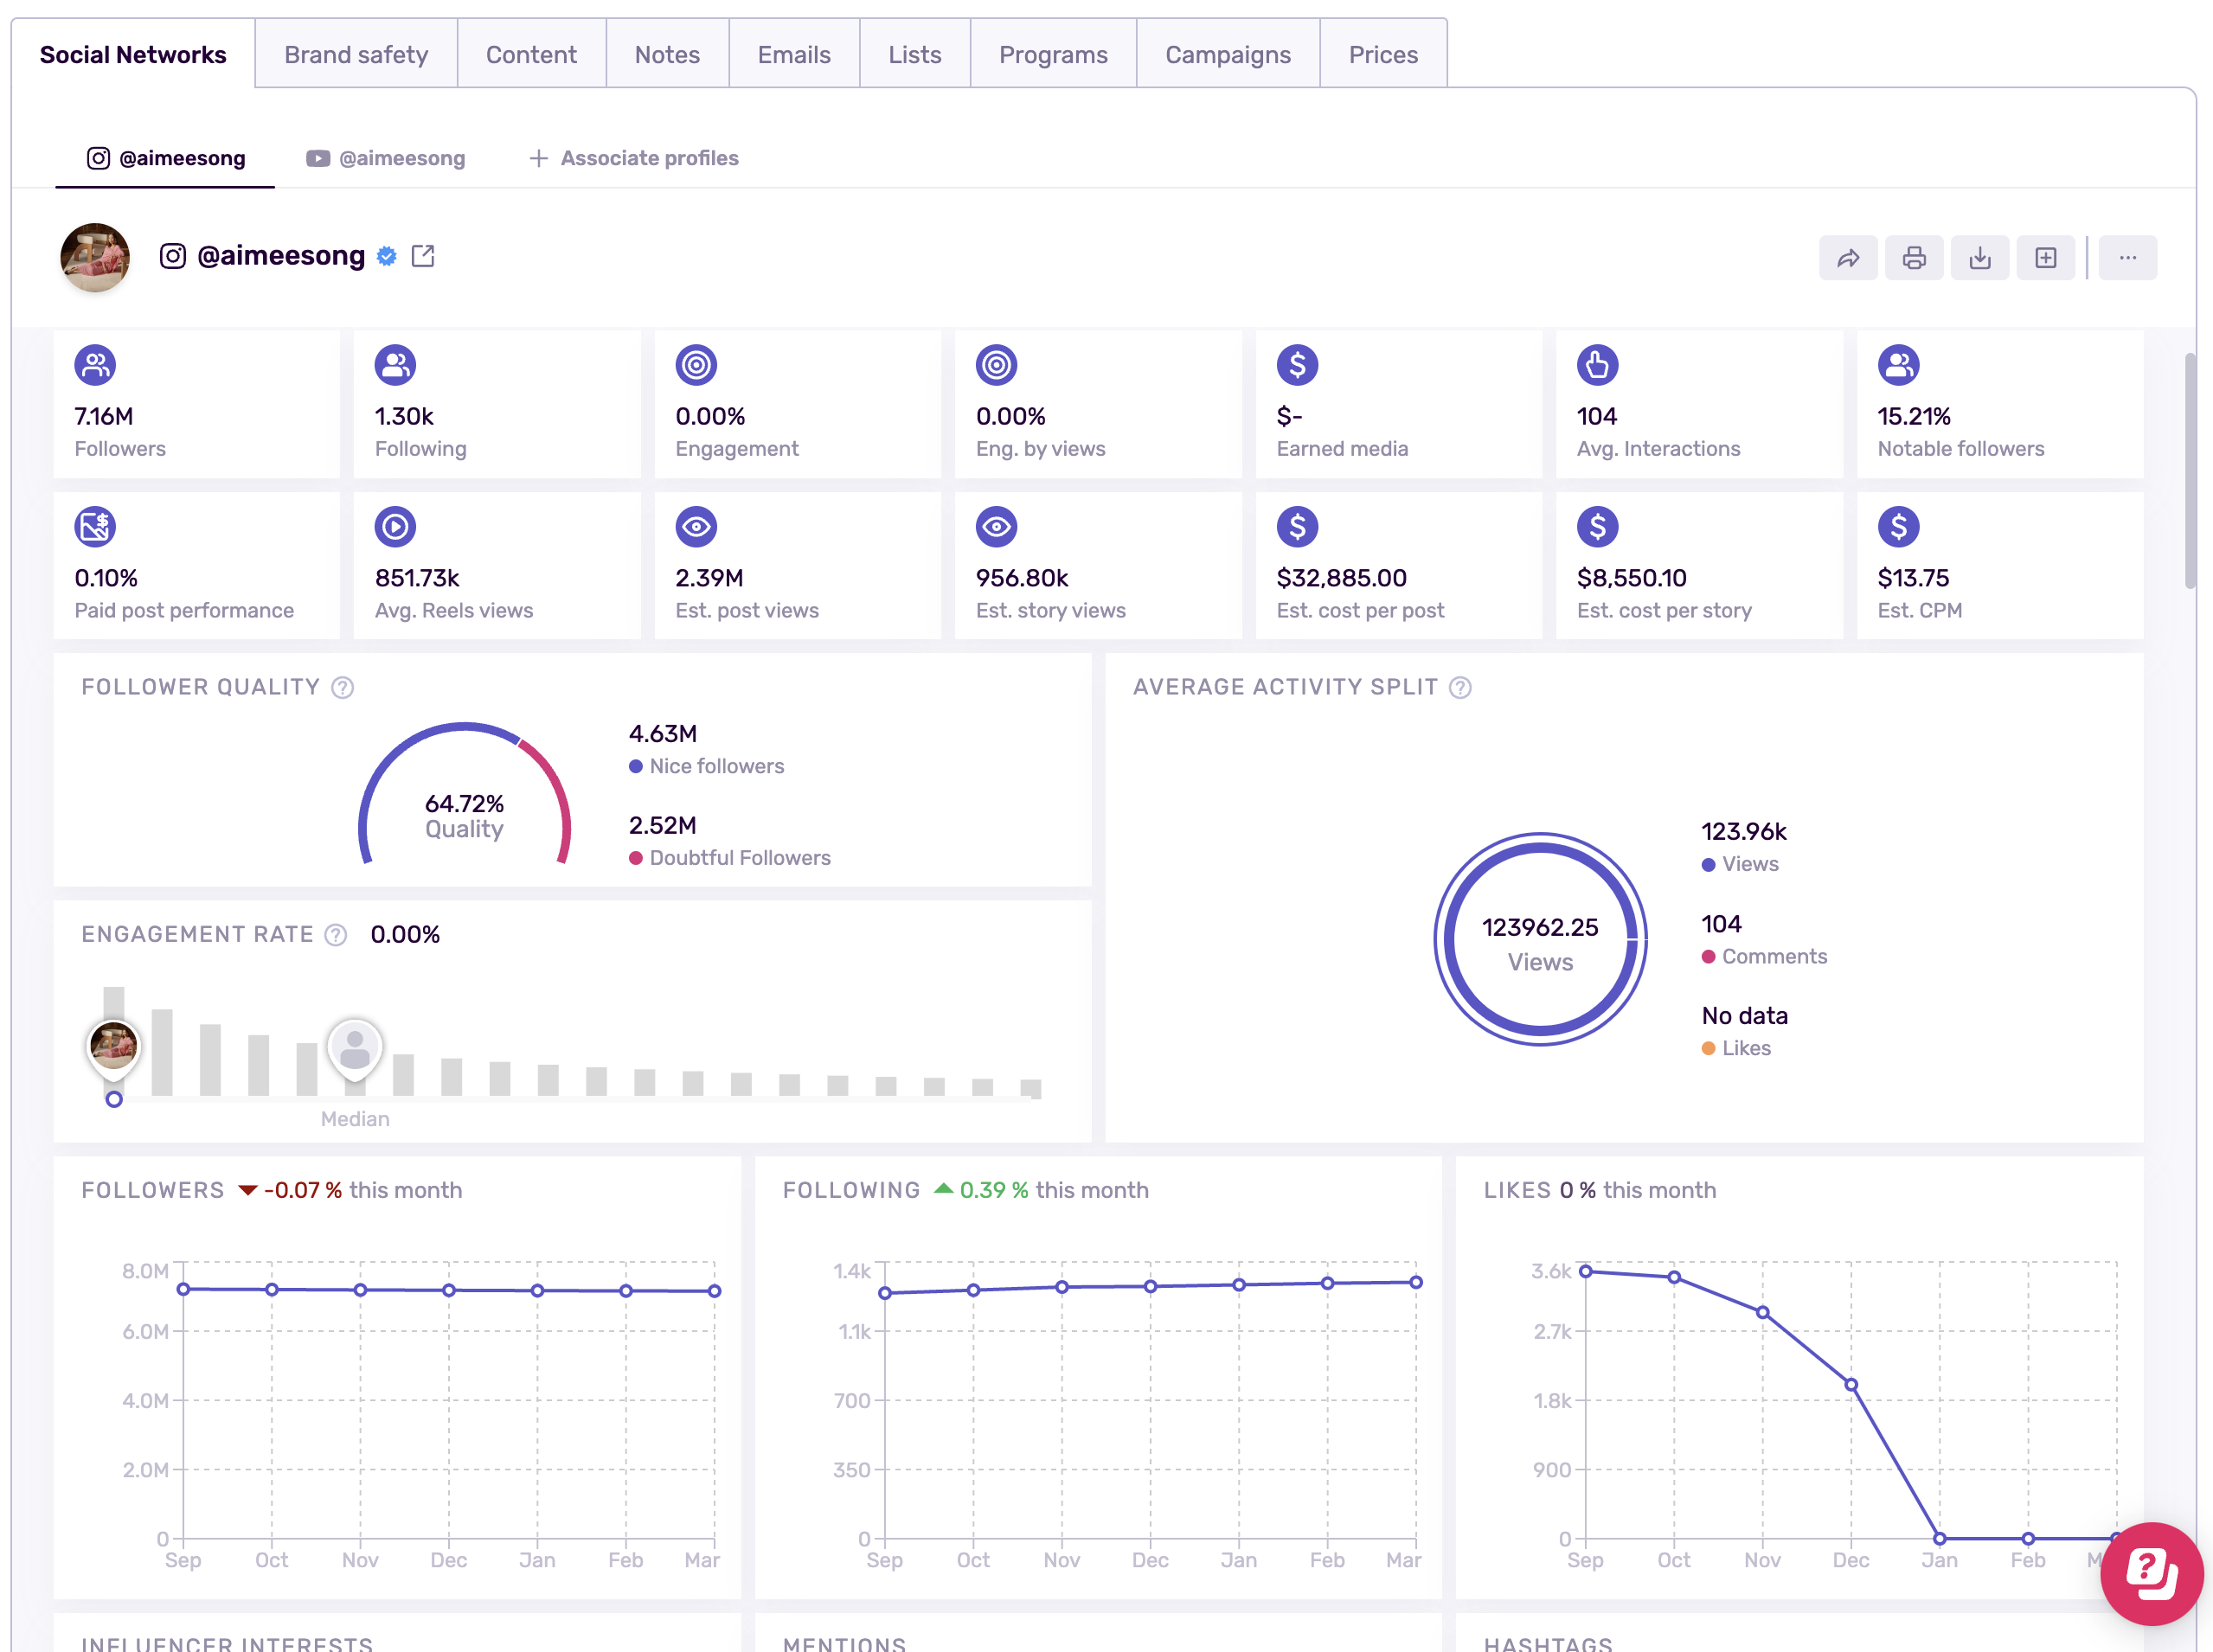This screenshot has height=1652, width=2213.
Task: Click the share icon near profile actions
Action: [x=1848, y=257]
